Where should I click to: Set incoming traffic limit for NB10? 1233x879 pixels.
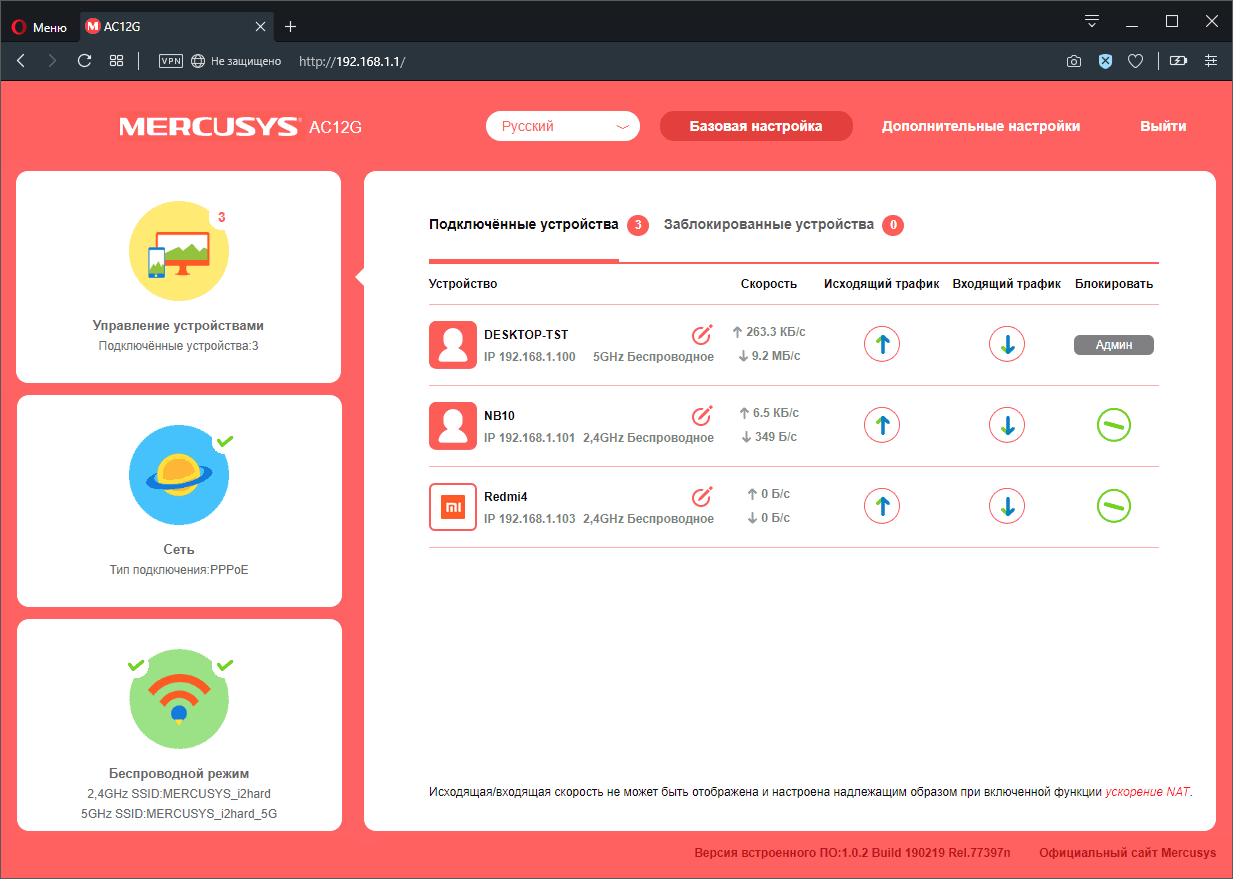coord(1007,426)
